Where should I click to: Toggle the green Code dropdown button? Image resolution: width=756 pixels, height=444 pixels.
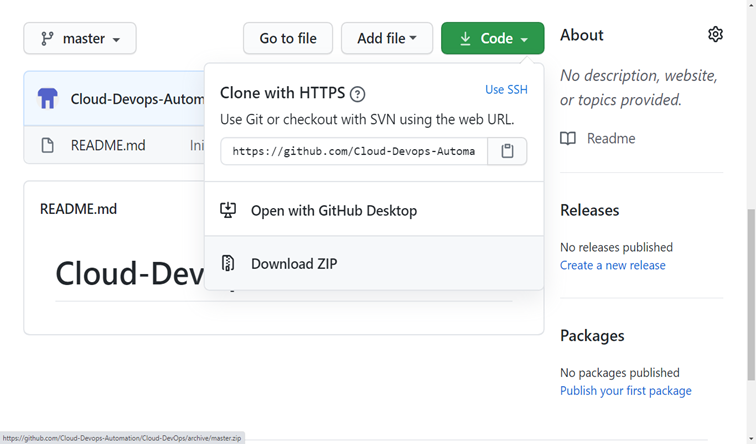tap(492, 38)
